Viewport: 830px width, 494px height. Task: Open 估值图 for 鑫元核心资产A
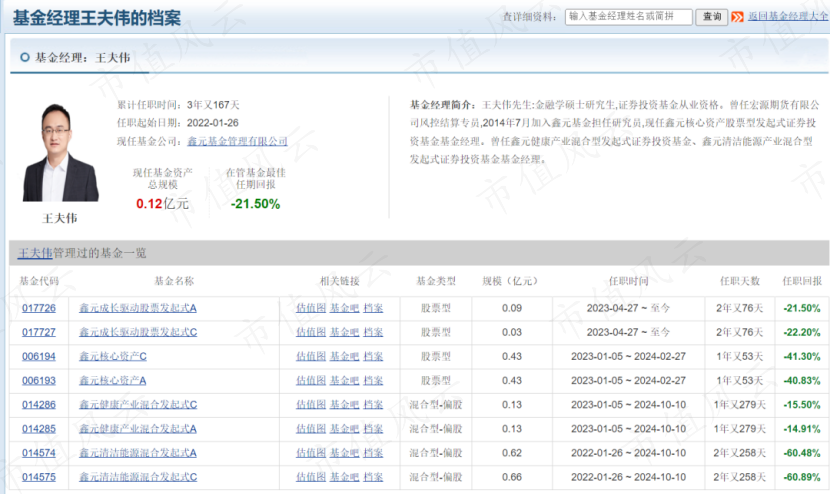311,381
